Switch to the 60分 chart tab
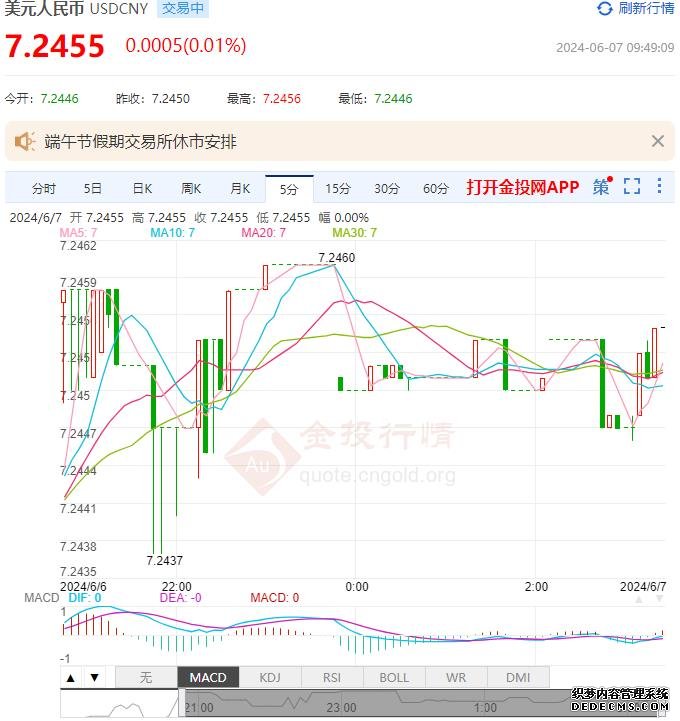680x721 pixels. [435, 189]
